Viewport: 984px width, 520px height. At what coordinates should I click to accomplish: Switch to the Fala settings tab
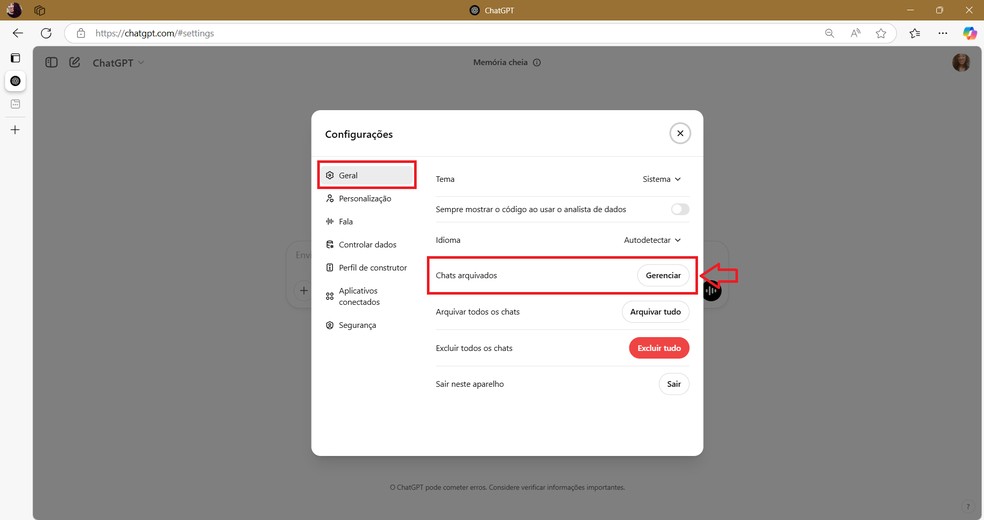click(x=340, y=221)
